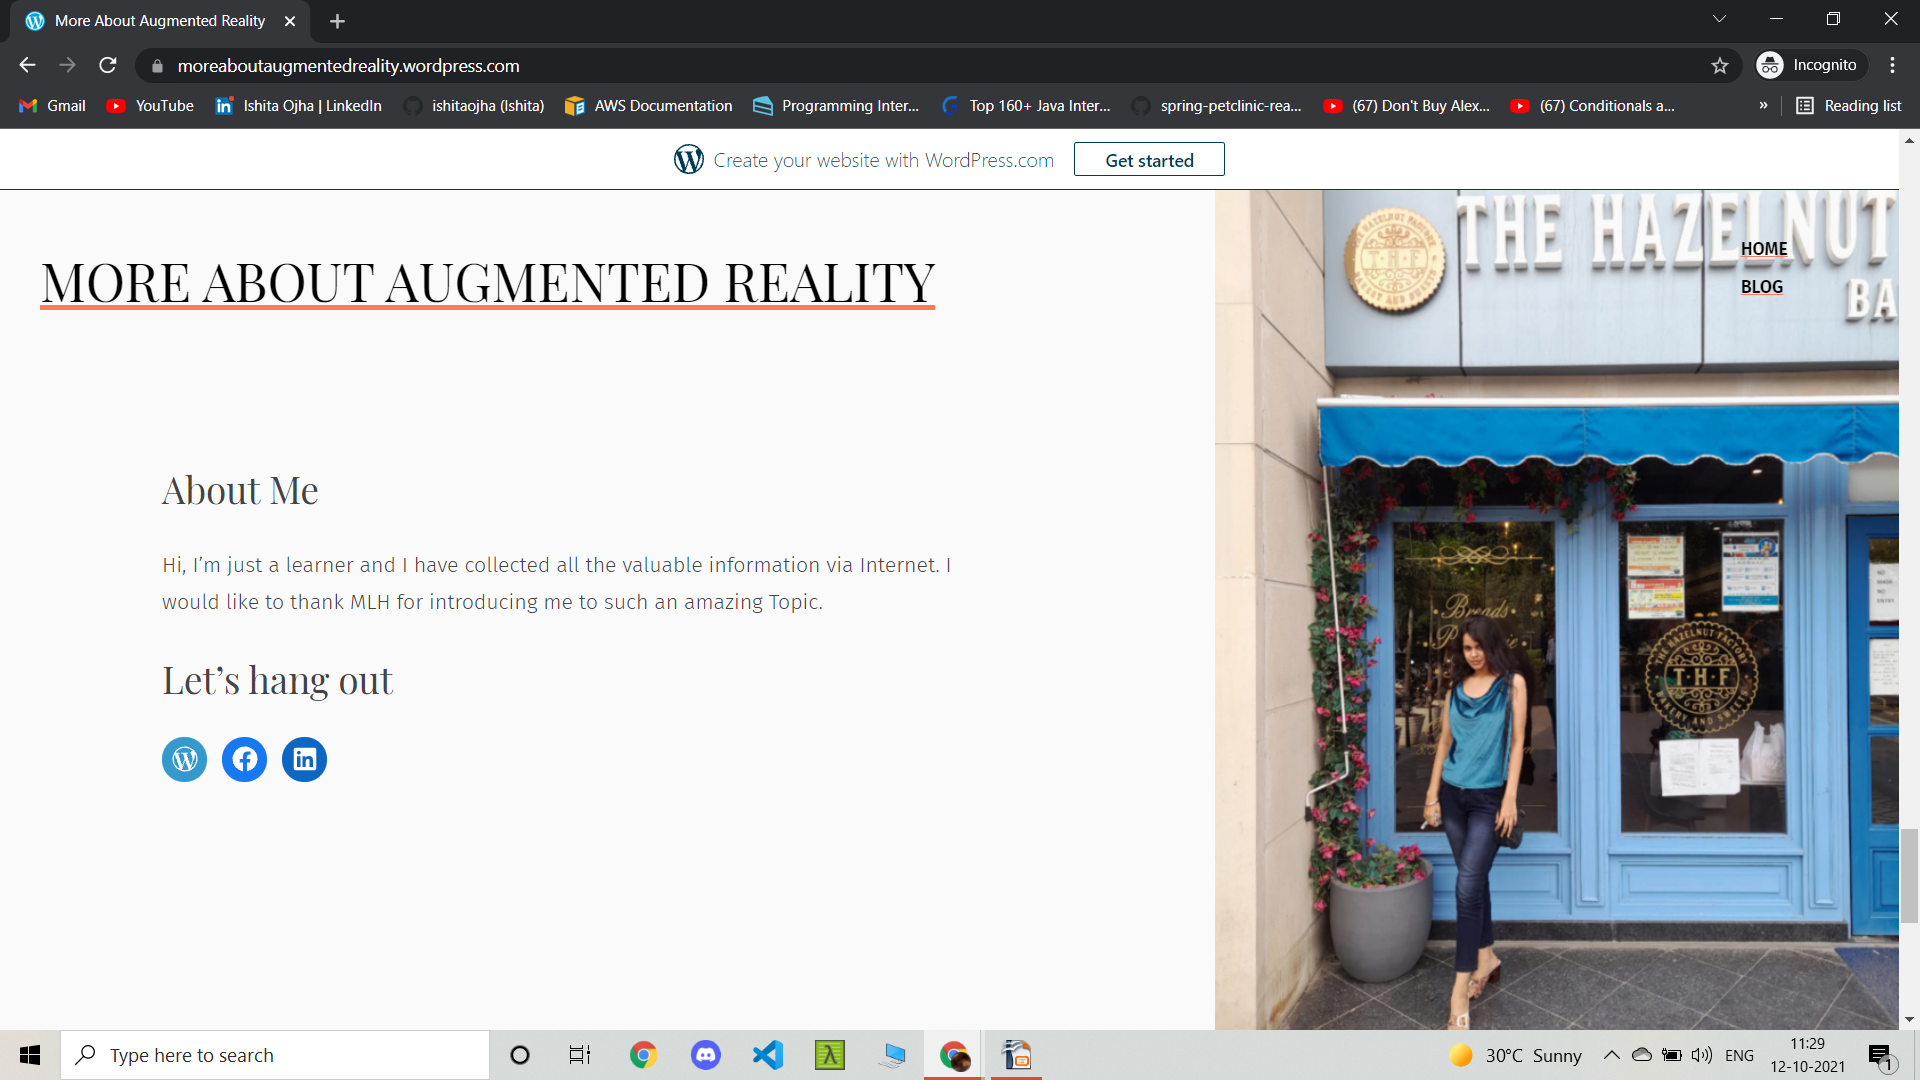Open the tab search dropdown arrow
The image size is (1920, 1080).
click(x=1719, y=19)
